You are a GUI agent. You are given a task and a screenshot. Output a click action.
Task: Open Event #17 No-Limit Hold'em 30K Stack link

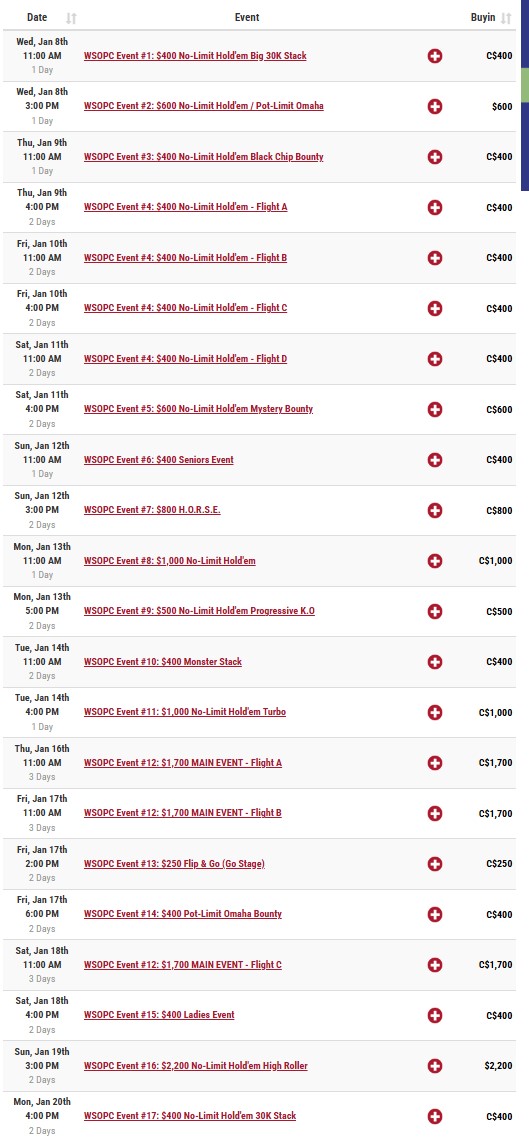[190, 1116]
